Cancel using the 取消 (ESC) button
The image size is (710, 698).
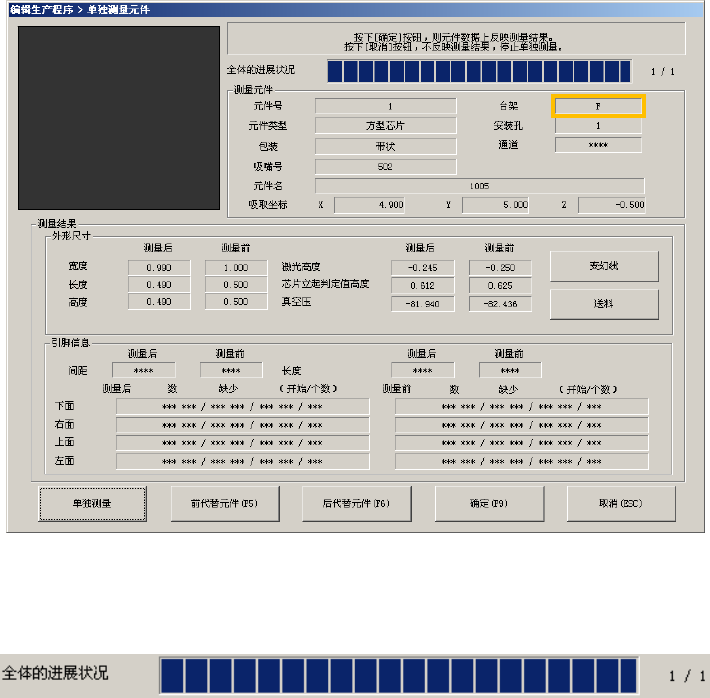pyautogui.click(x=621, y=504)
